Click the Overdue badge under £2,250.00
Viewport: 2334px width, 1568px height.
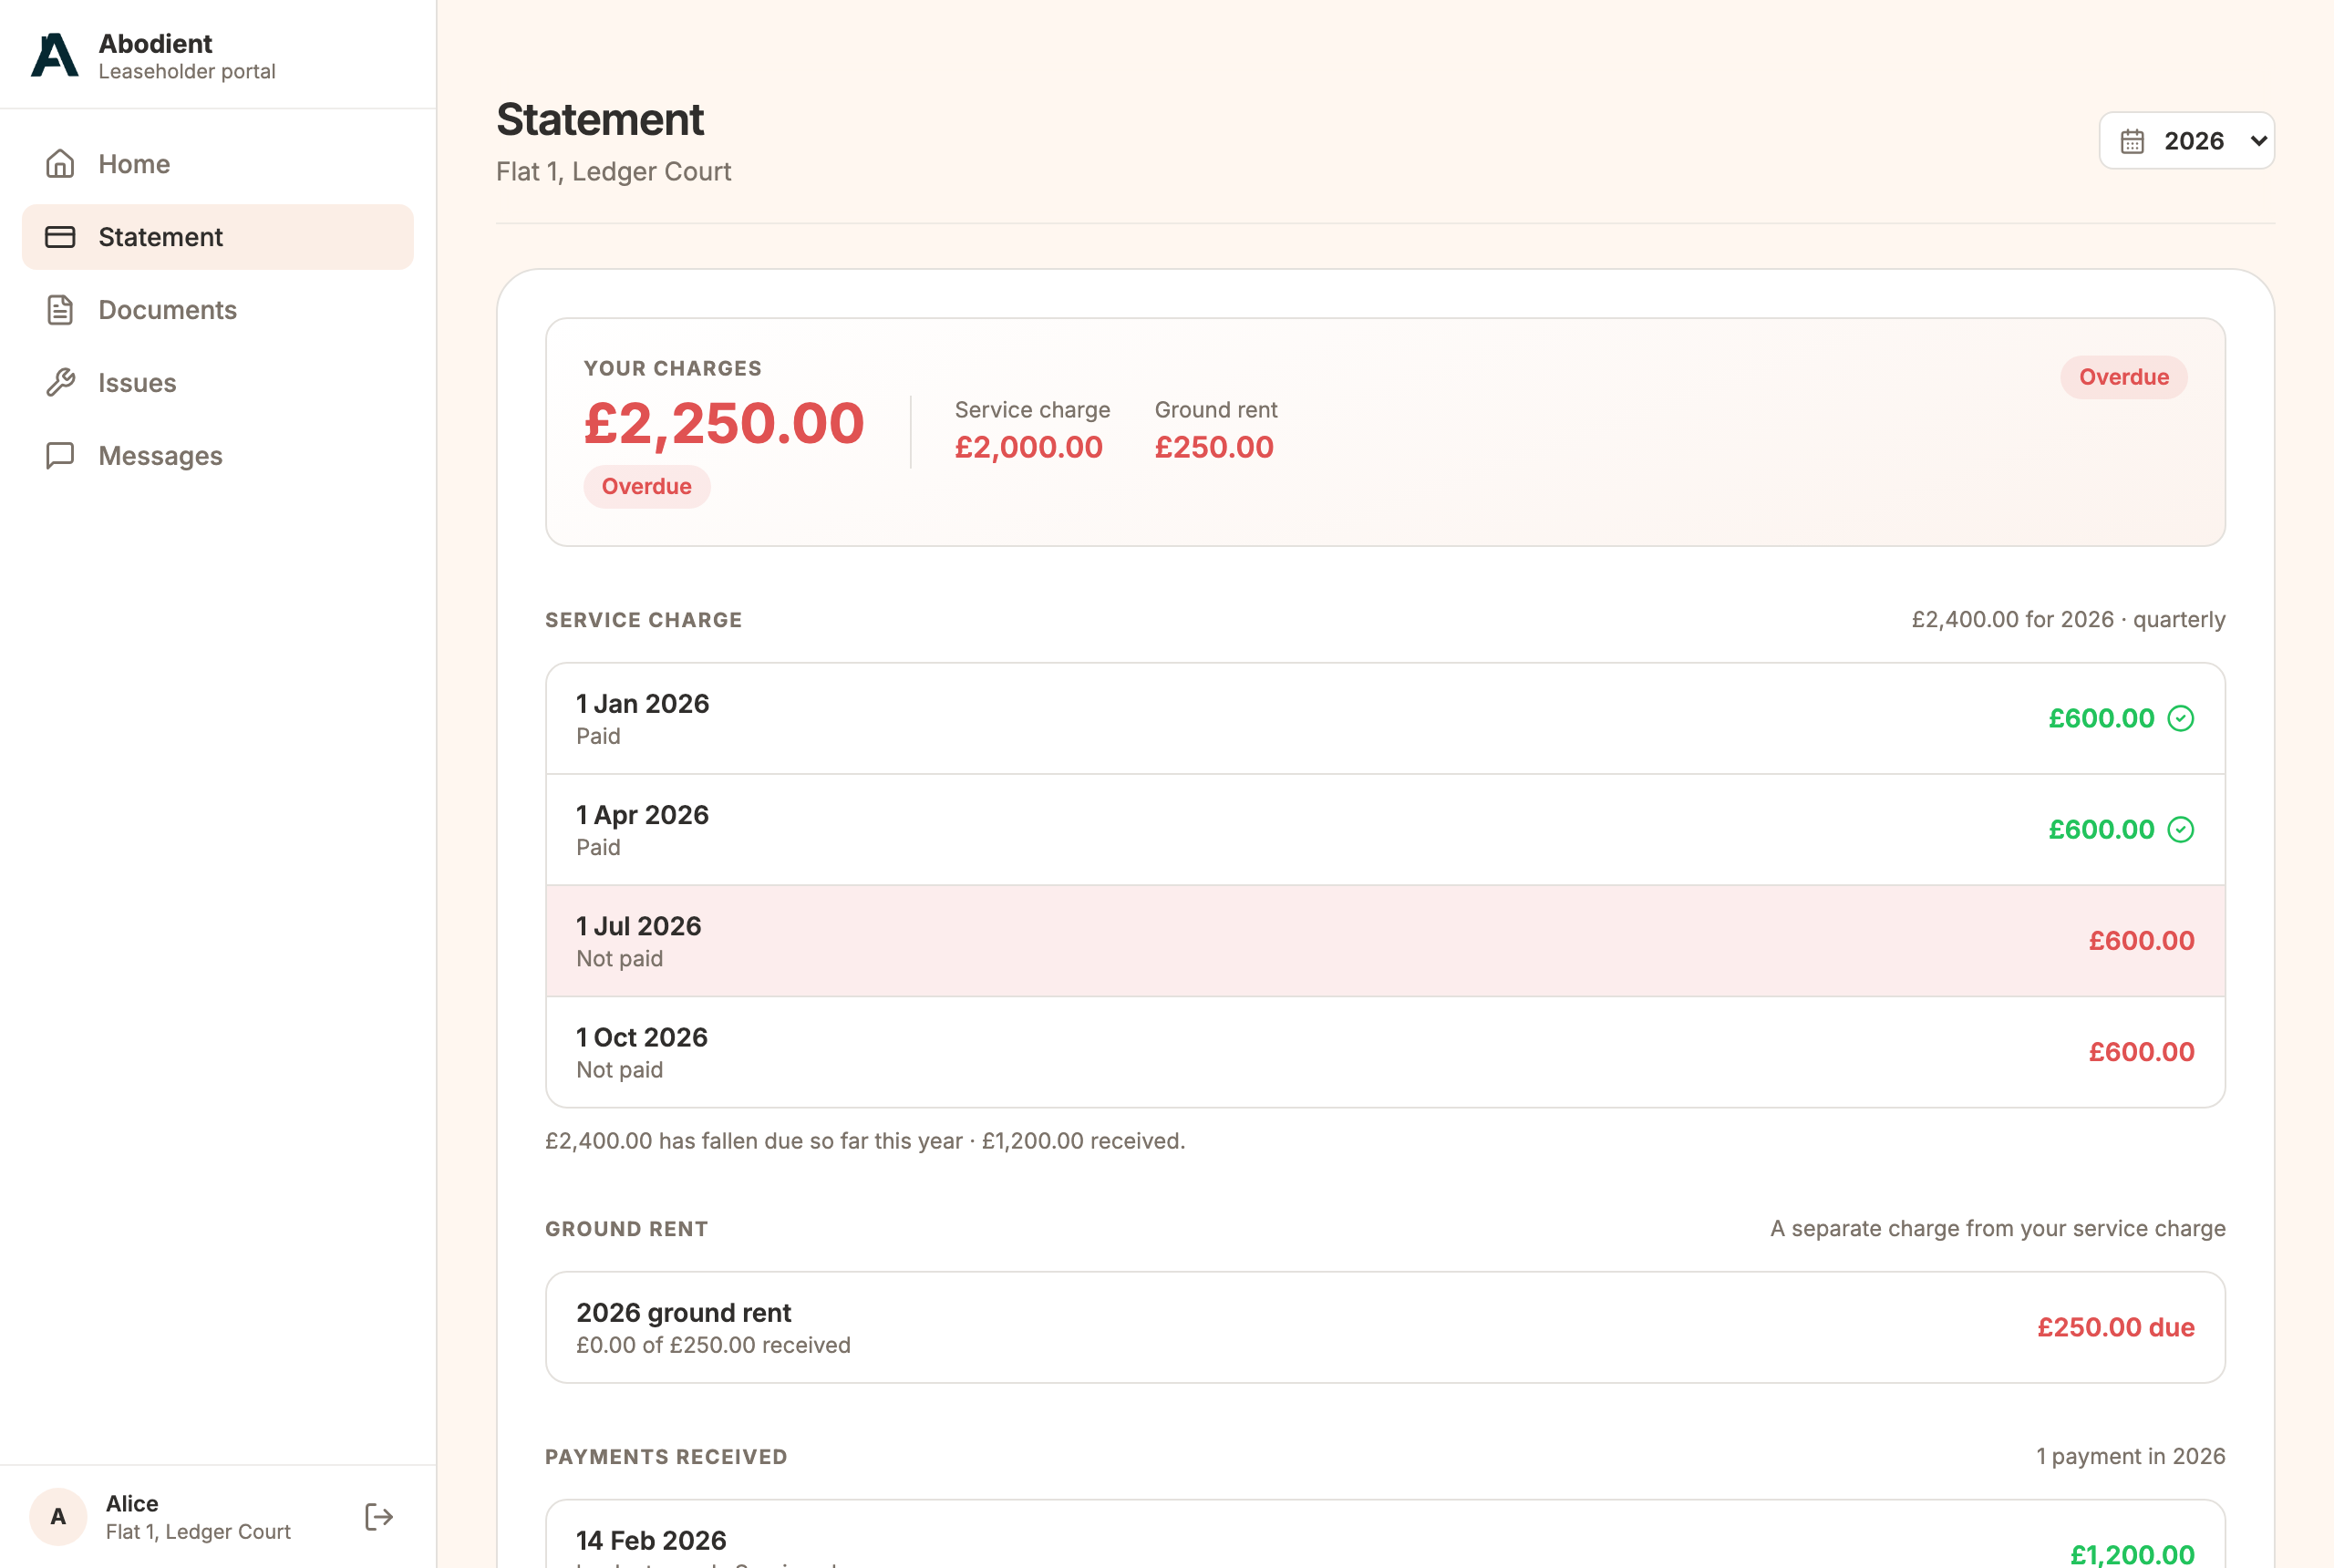[647, 487]
